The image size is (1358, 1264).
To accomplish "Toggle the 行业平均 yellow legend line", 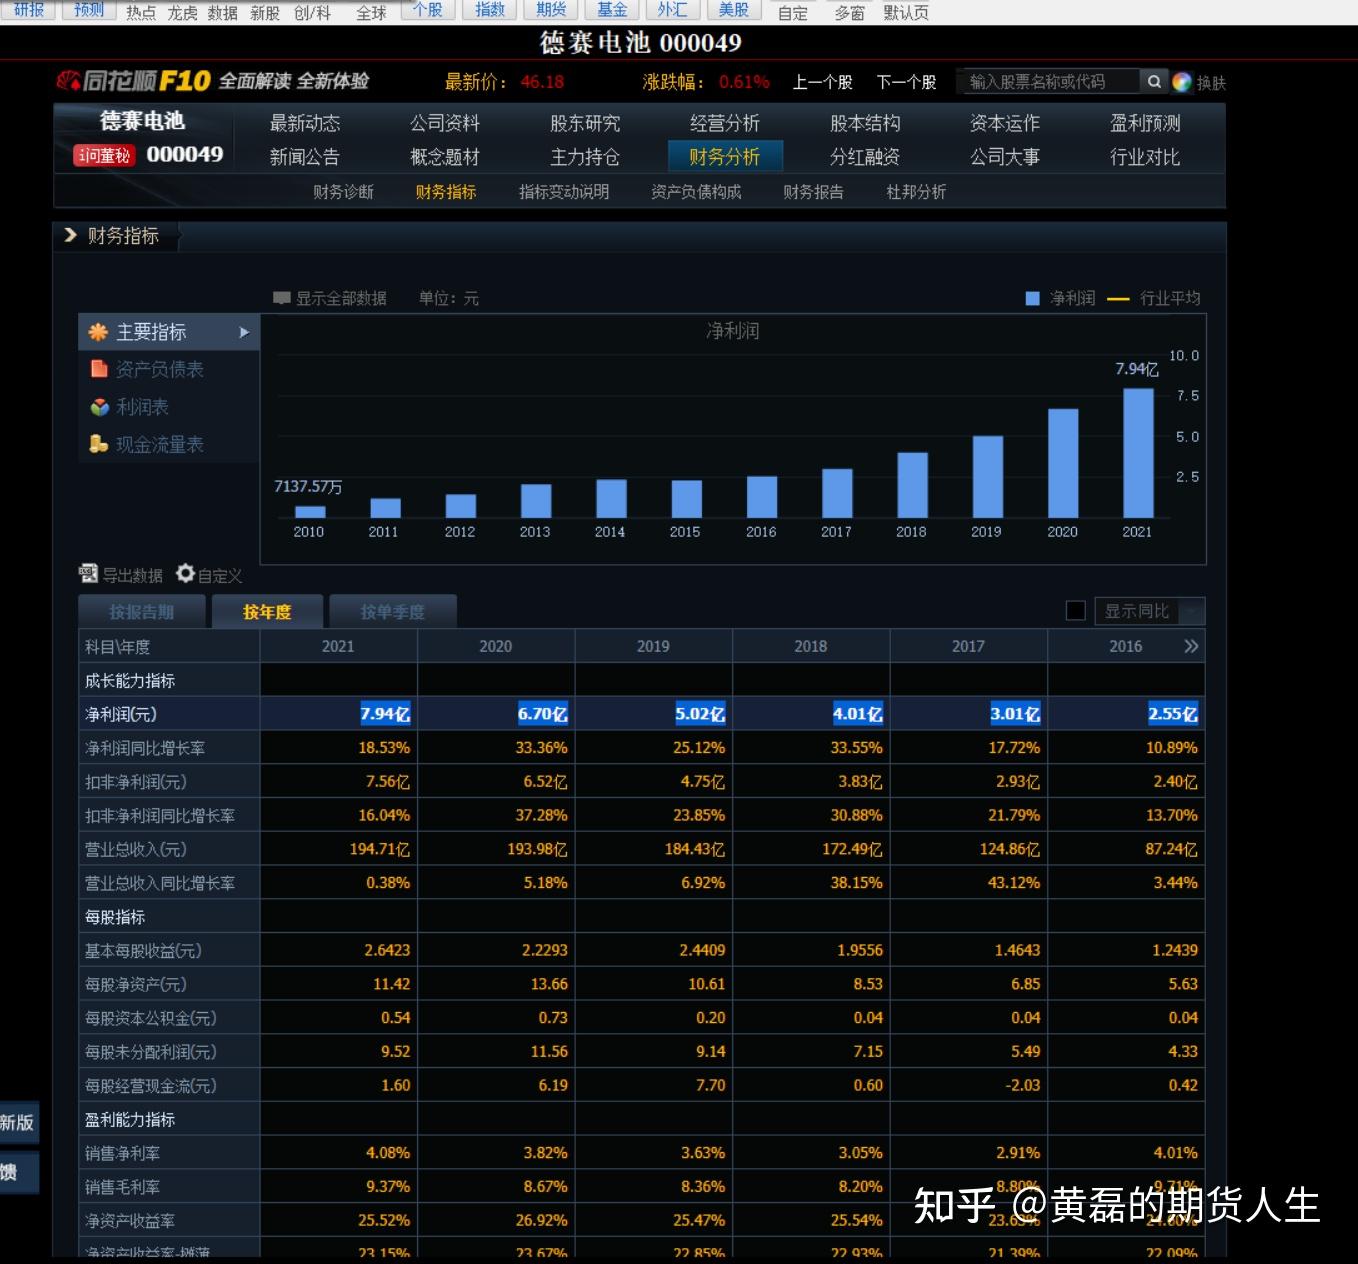I will [1119, 298].
